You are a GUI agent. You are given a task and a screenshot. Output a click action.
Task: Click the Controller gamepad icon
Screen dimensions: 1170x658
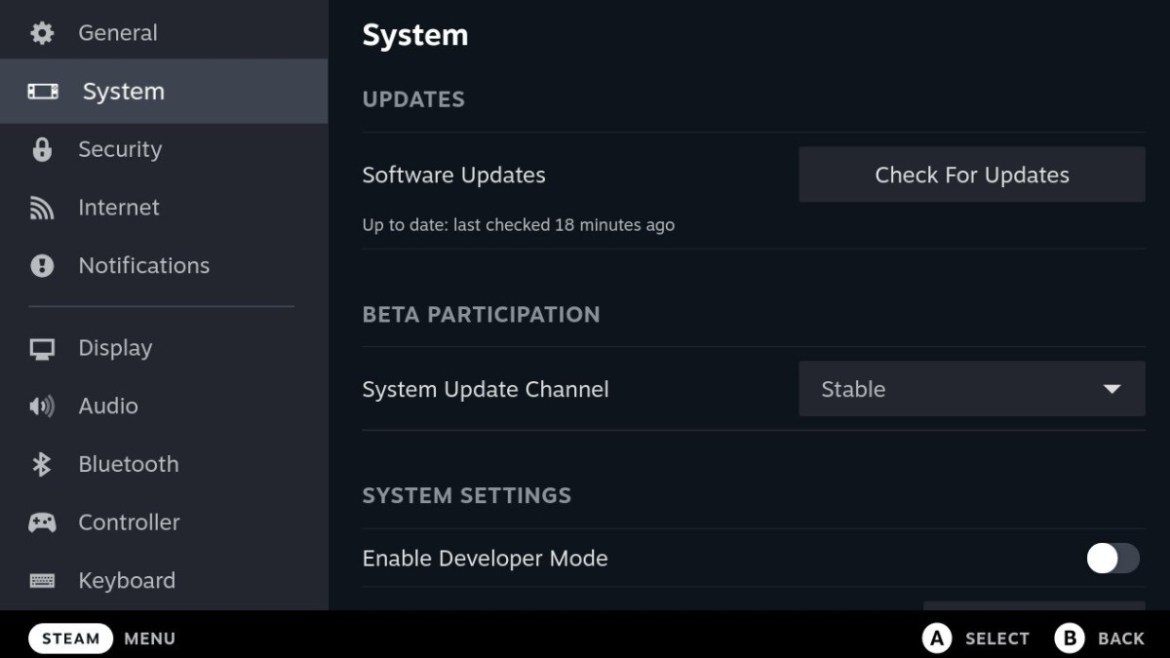coord(42,523)
